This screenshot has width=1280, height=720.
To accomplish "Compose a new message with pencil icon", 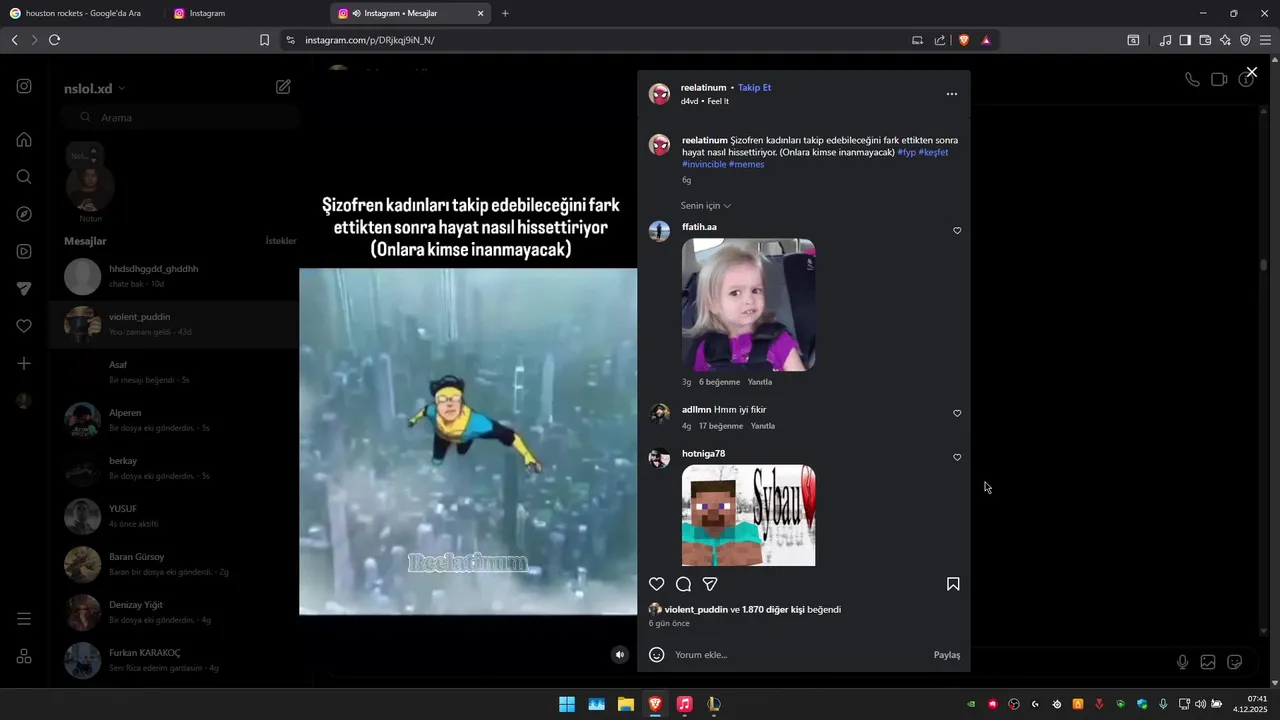I will click(283, 87).
